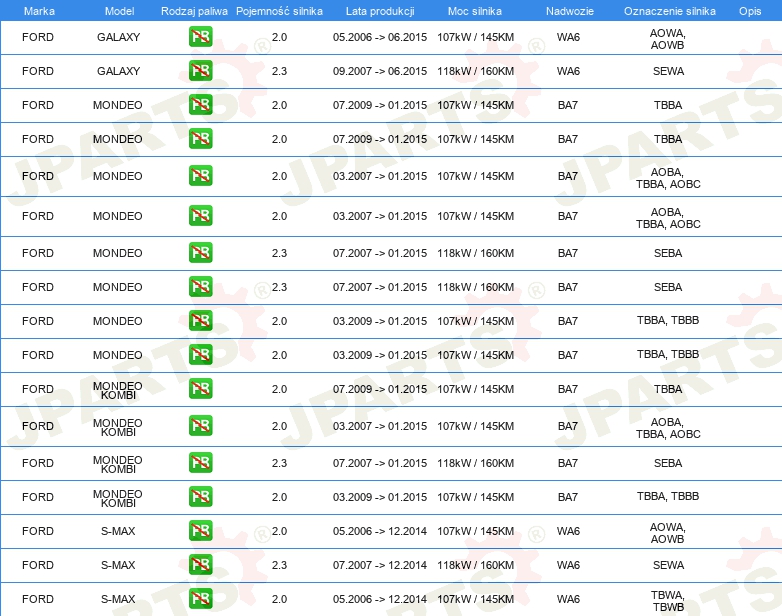
Task: Click the Nadwozie column header
Action: point(570,11)
